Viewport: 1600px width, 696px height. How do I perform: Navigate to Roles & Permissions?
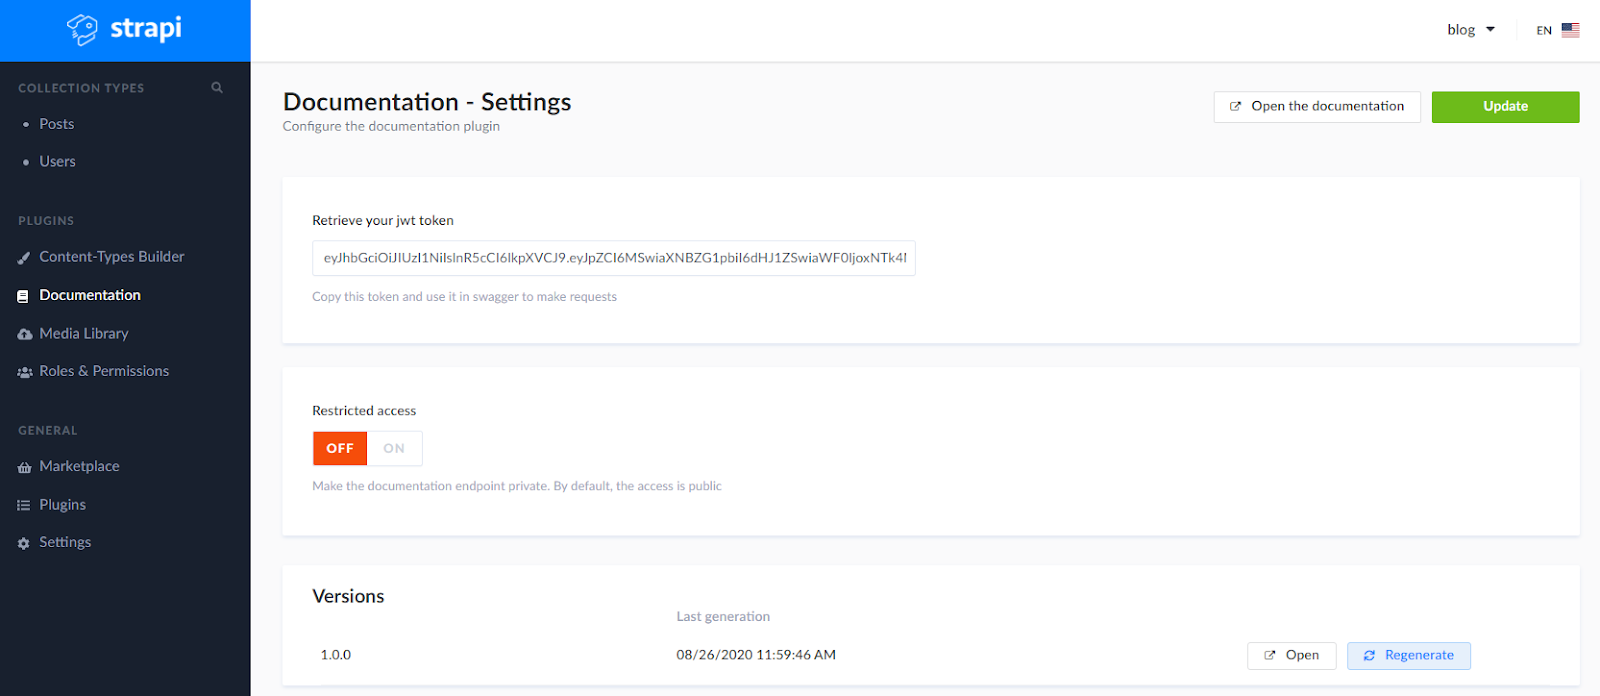point(104,371)
